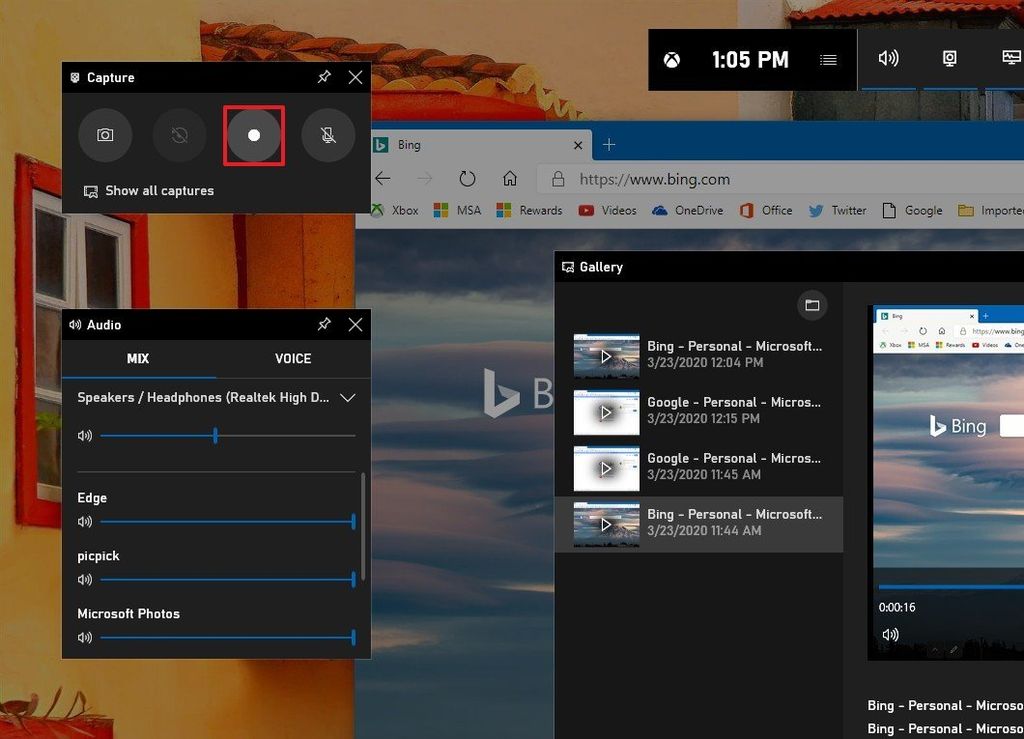Image resolution: width=1024 pixels, height=739 pixels.
Task: Expand the Speakers / Headphones device dropdown
Action: tap(347, 398)
